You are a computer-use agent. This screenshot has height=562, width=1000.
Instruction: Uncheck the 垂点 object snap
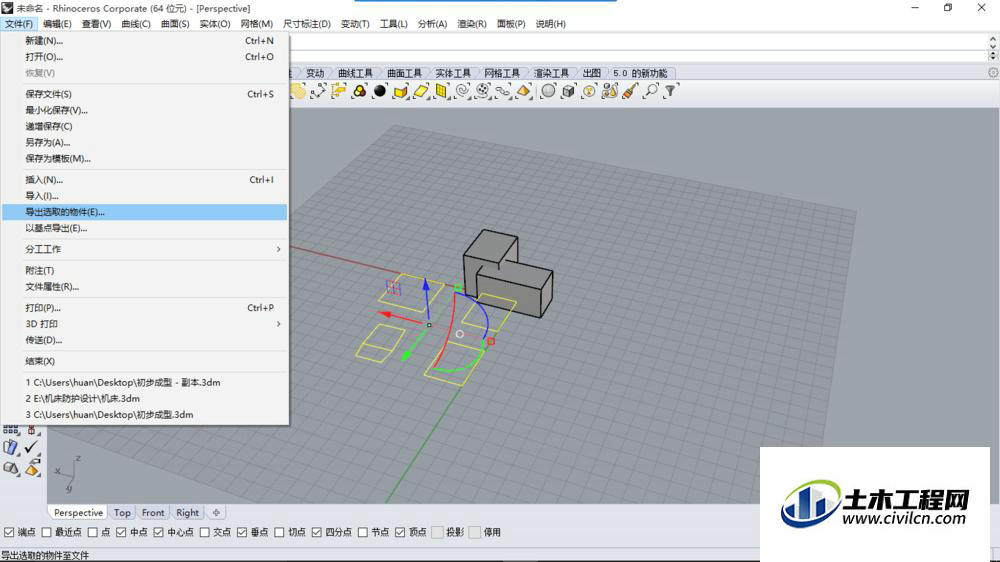pos(242,532)
